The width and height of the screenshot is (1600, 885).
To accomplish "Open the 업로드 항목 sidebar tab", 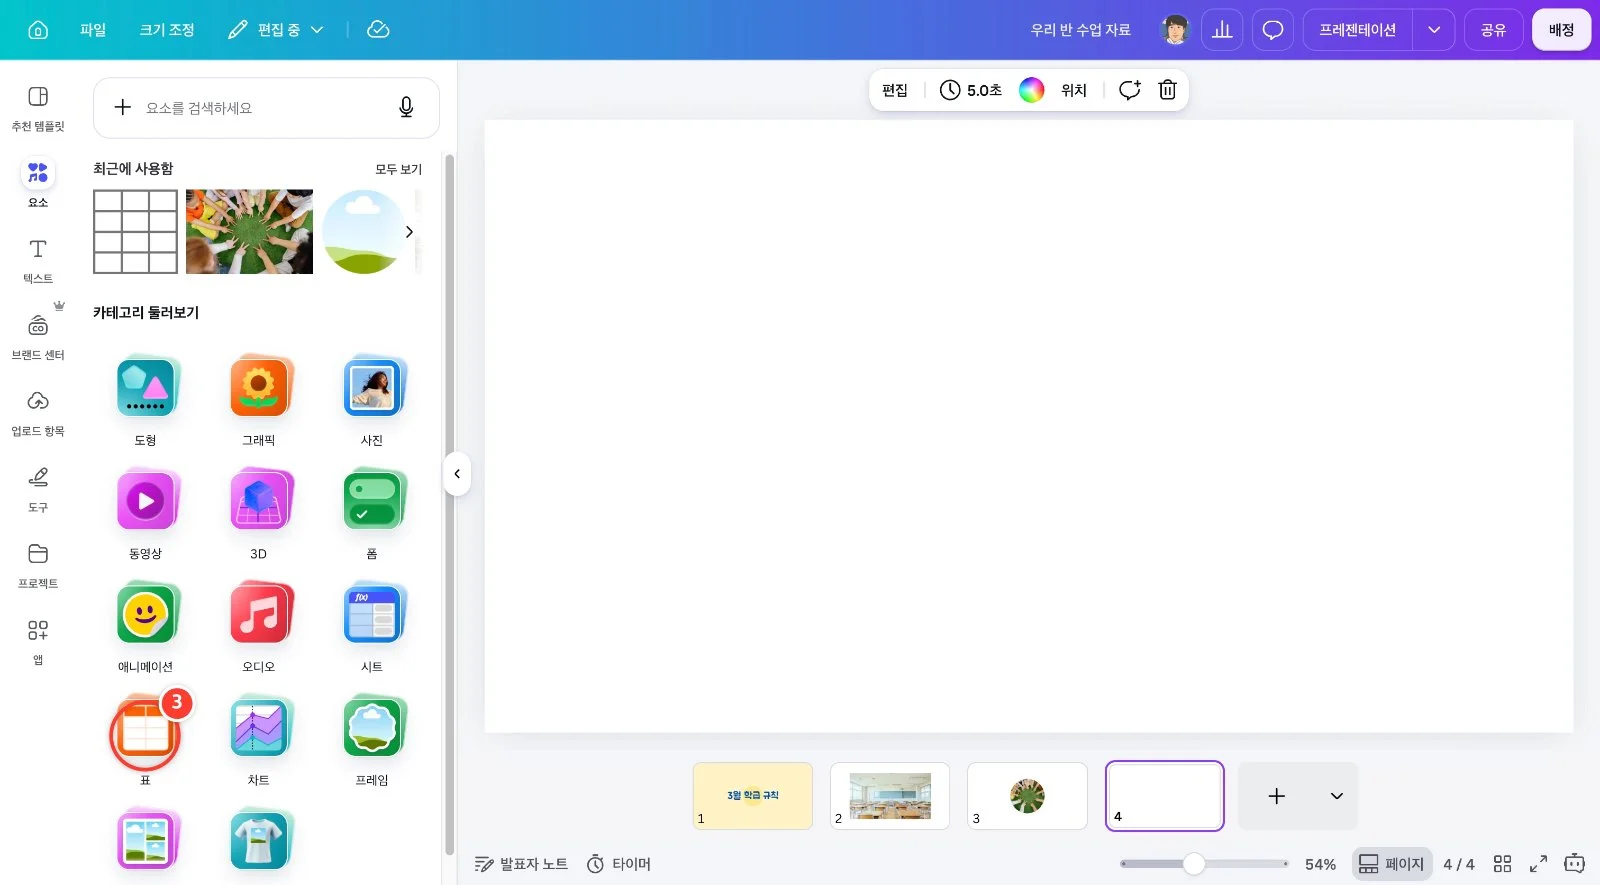I will click(x=38, y=414).
